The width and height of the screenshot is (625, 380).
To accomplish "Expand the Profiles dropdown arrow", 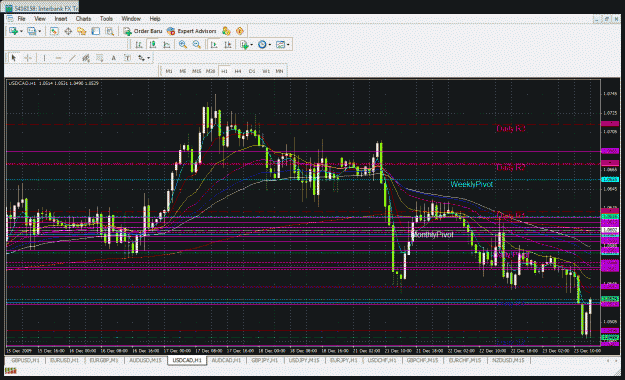I will tap(39, 31).
